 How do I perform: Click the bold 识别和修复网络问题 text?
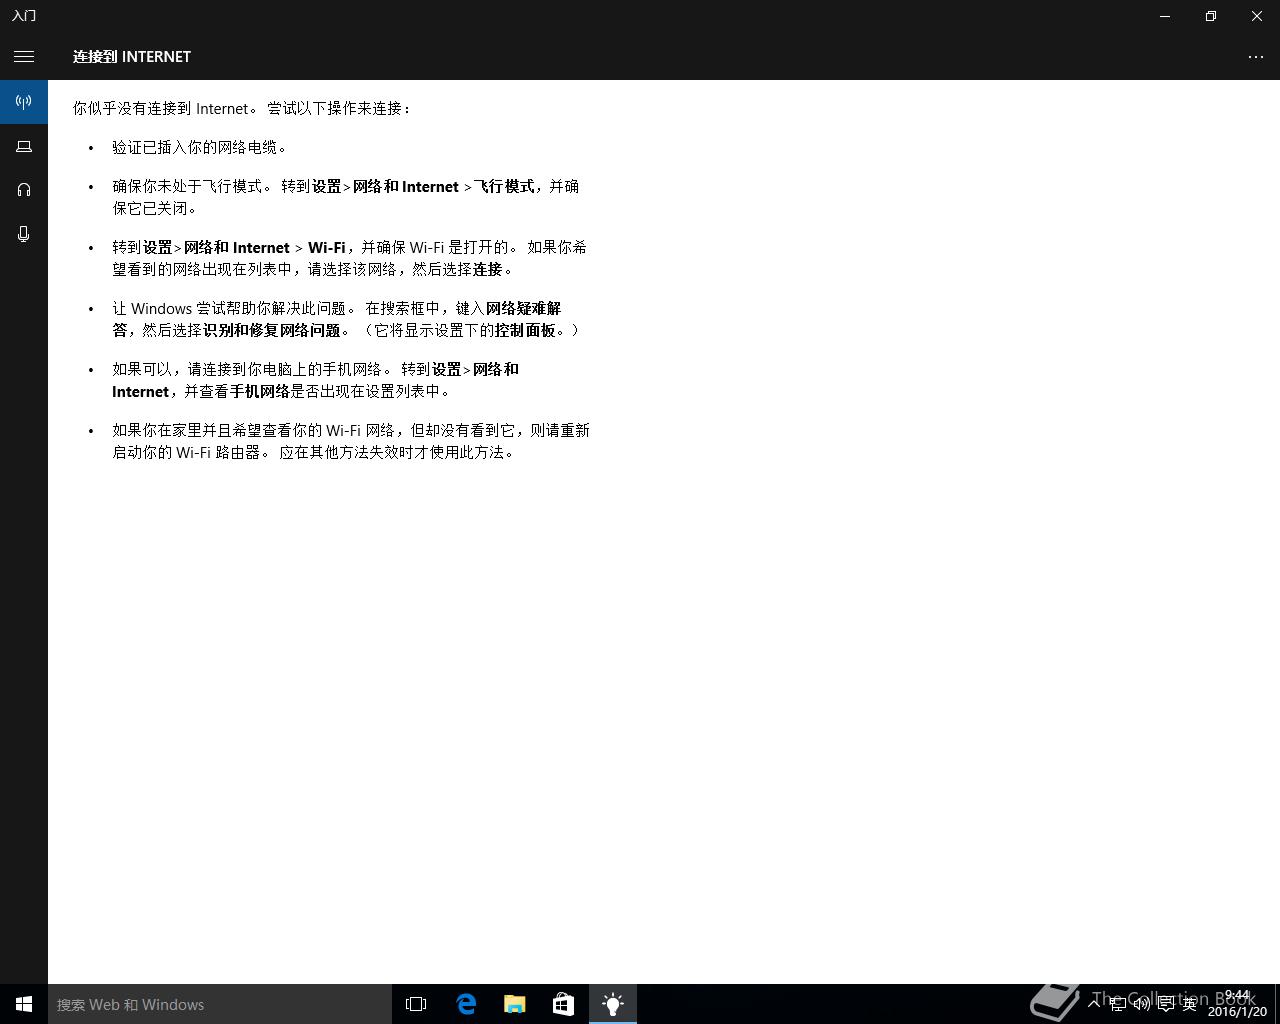pyautogui.click(x=272, y=330)
